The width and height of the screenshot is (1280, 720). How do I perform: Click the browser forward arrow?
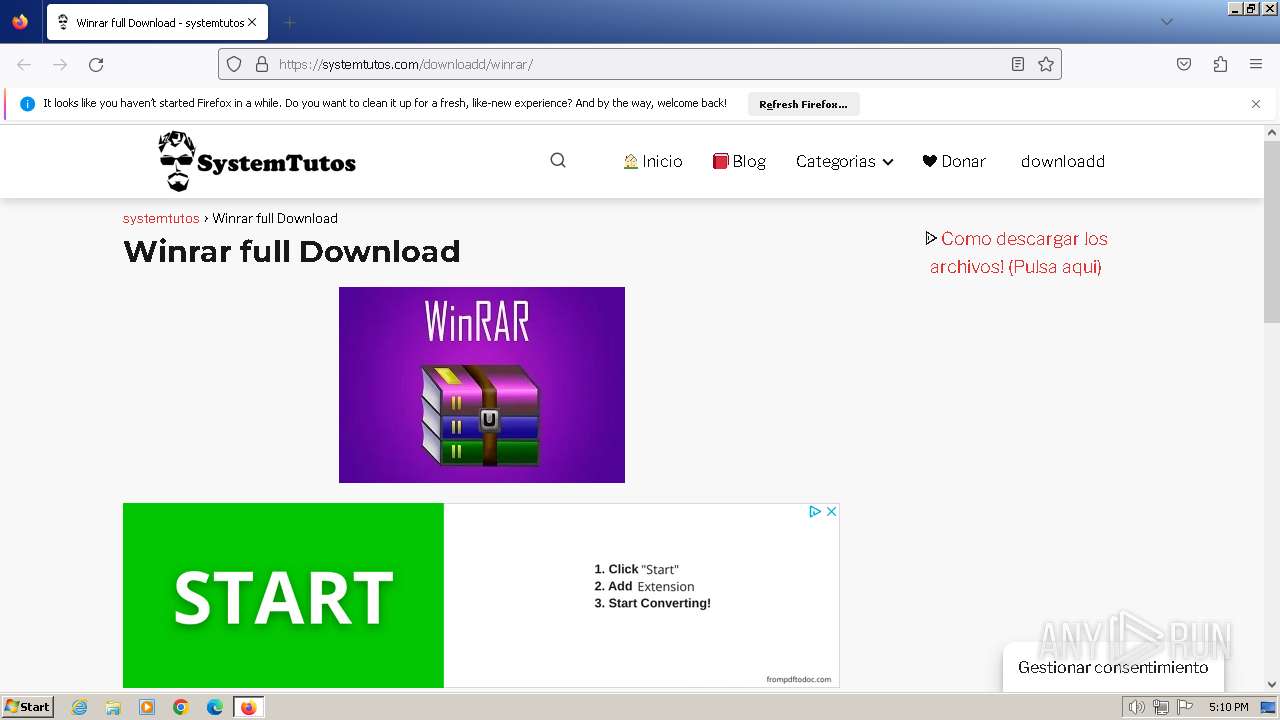coord(60,64)
